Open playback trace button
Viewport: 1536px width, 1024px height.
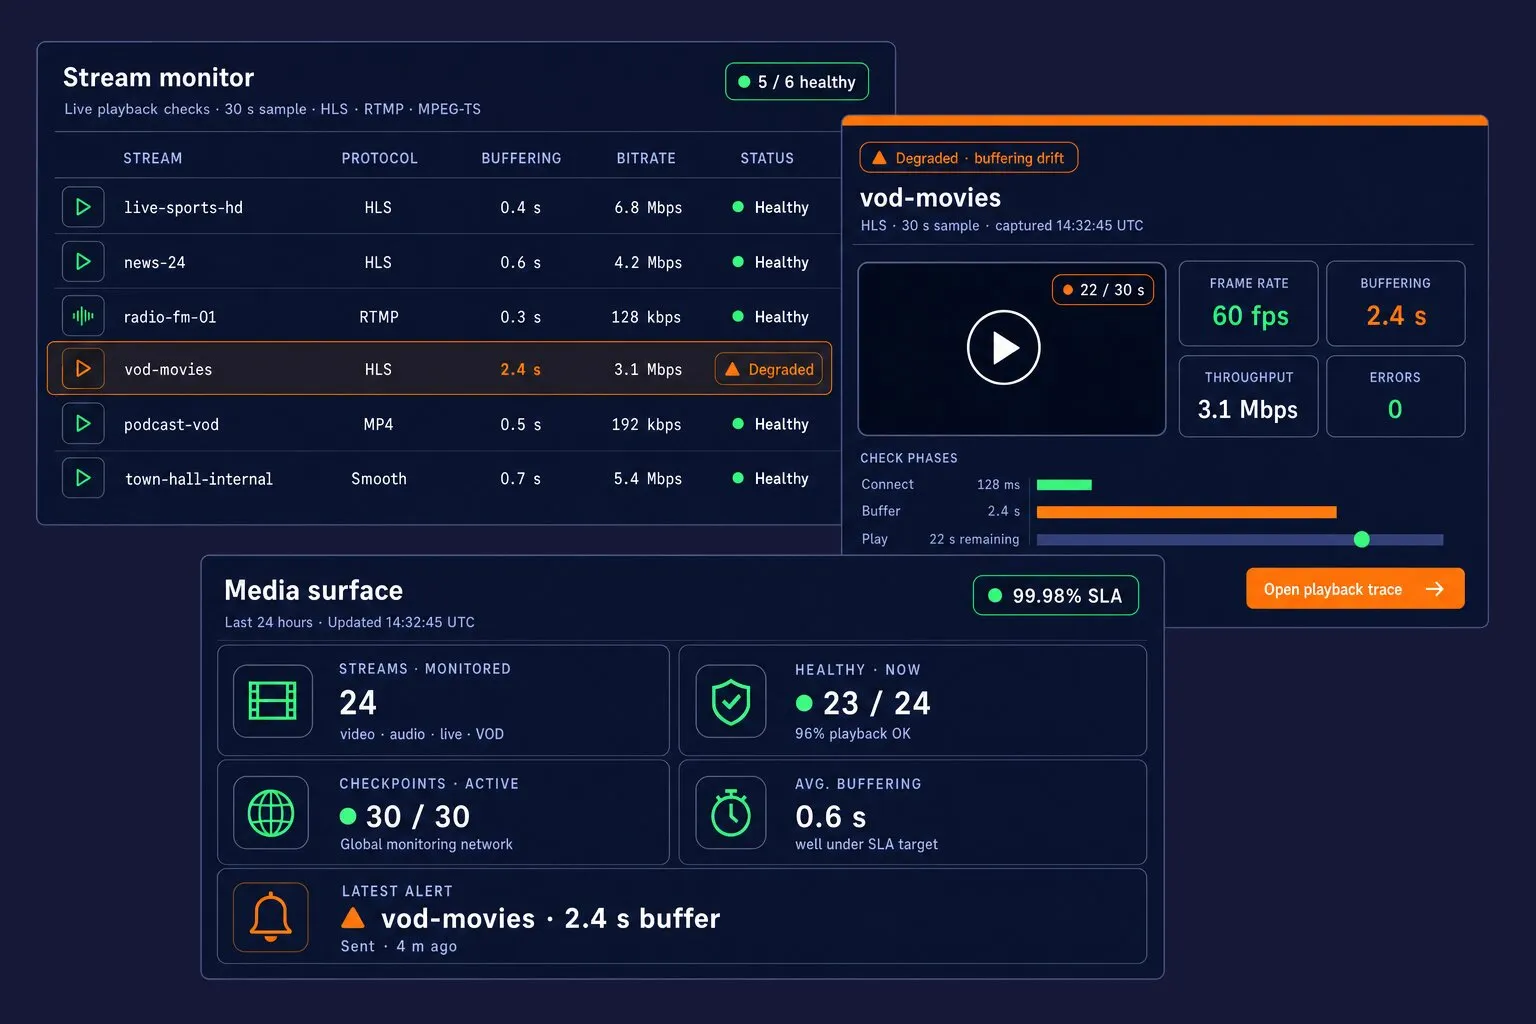(1355, 589)
